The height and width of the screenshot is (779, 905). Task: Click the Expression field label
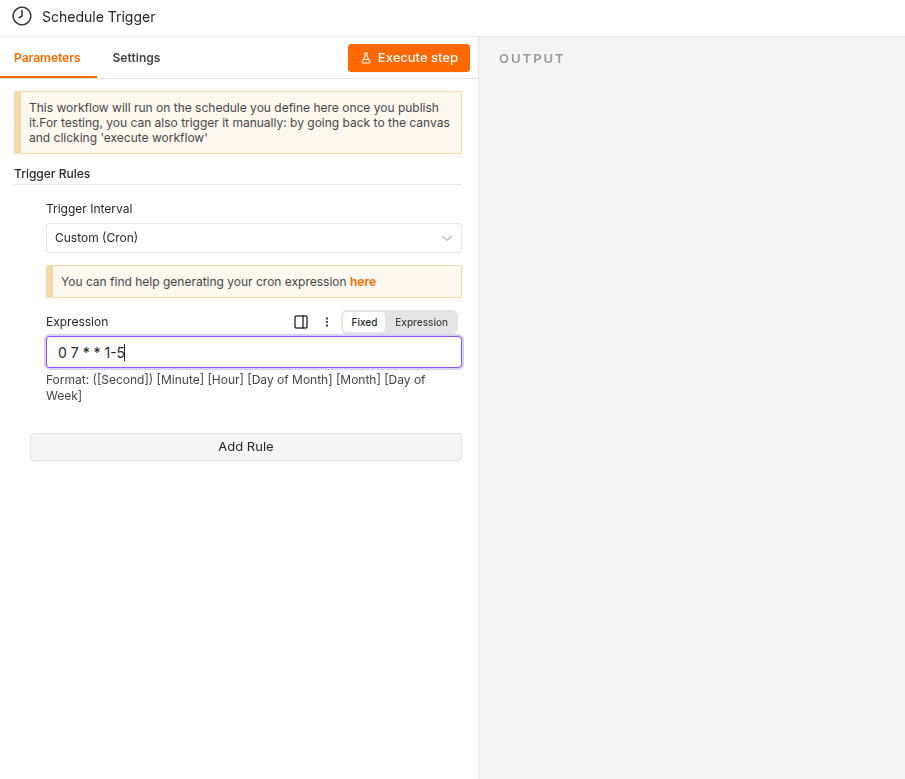[x=77, y=321]
